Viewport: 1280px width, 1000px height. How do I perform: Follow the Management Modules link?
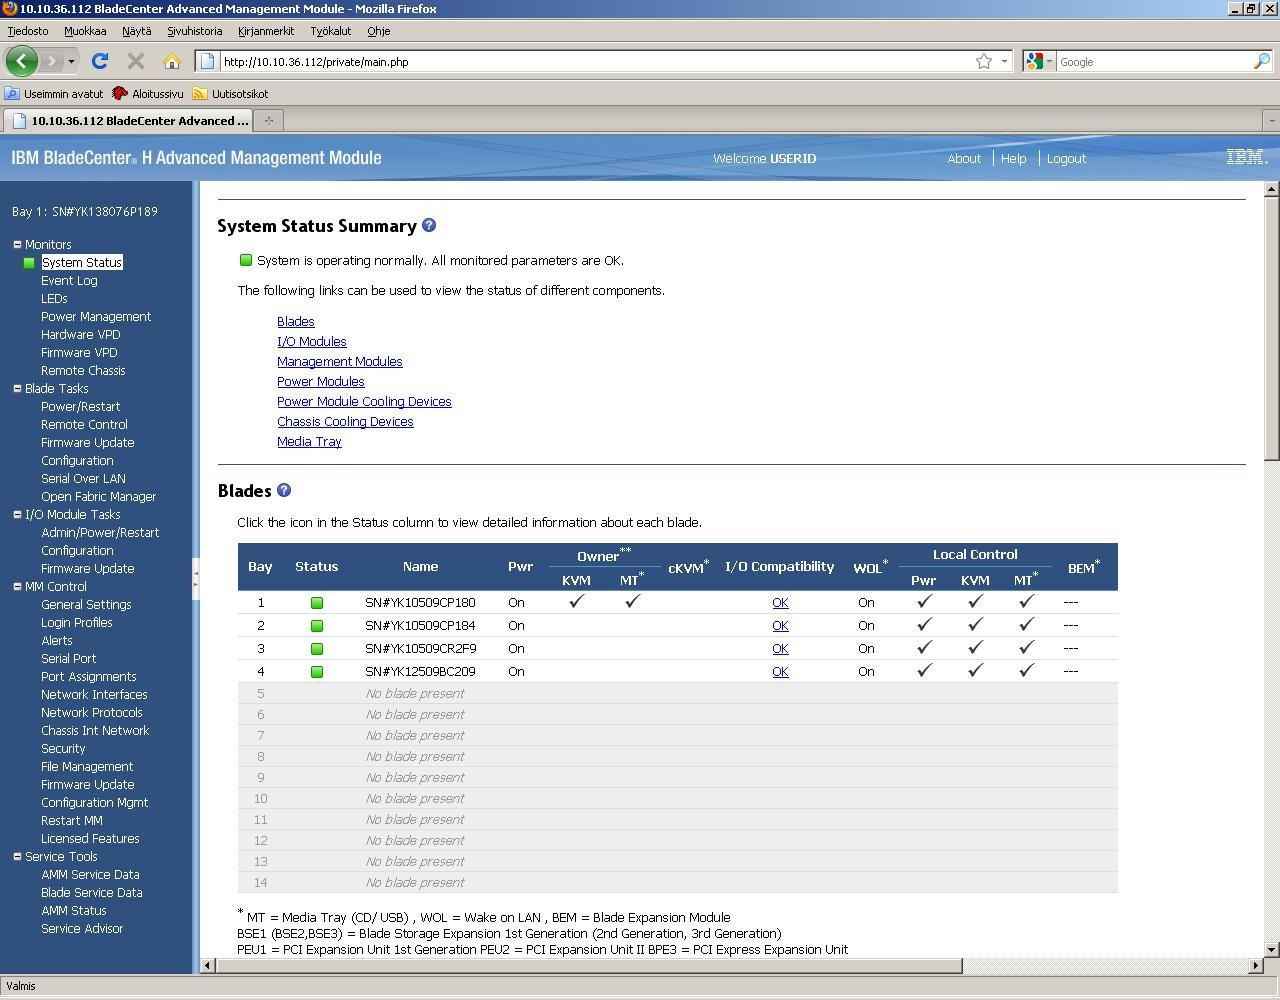340,361
